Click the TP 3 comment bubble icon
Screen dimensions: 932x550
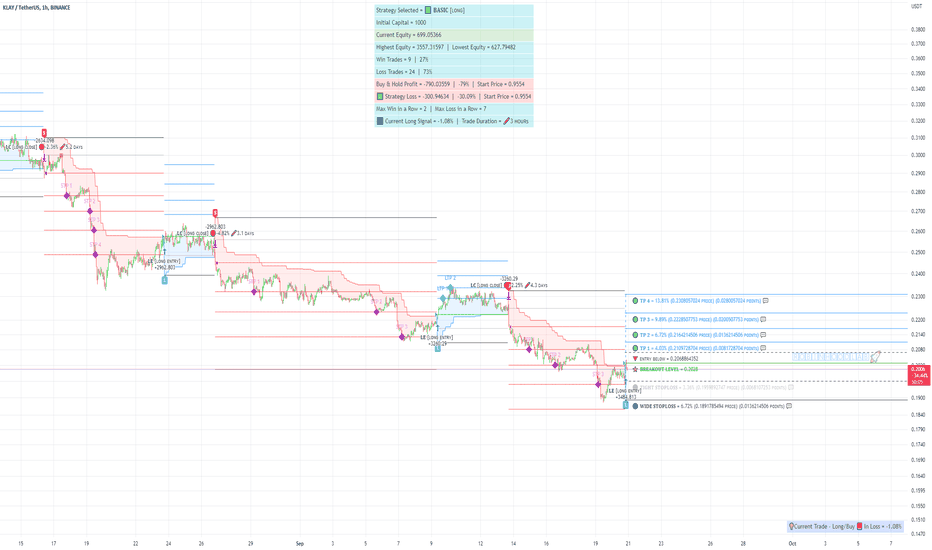pyautogui.click(x=763, y=319)
